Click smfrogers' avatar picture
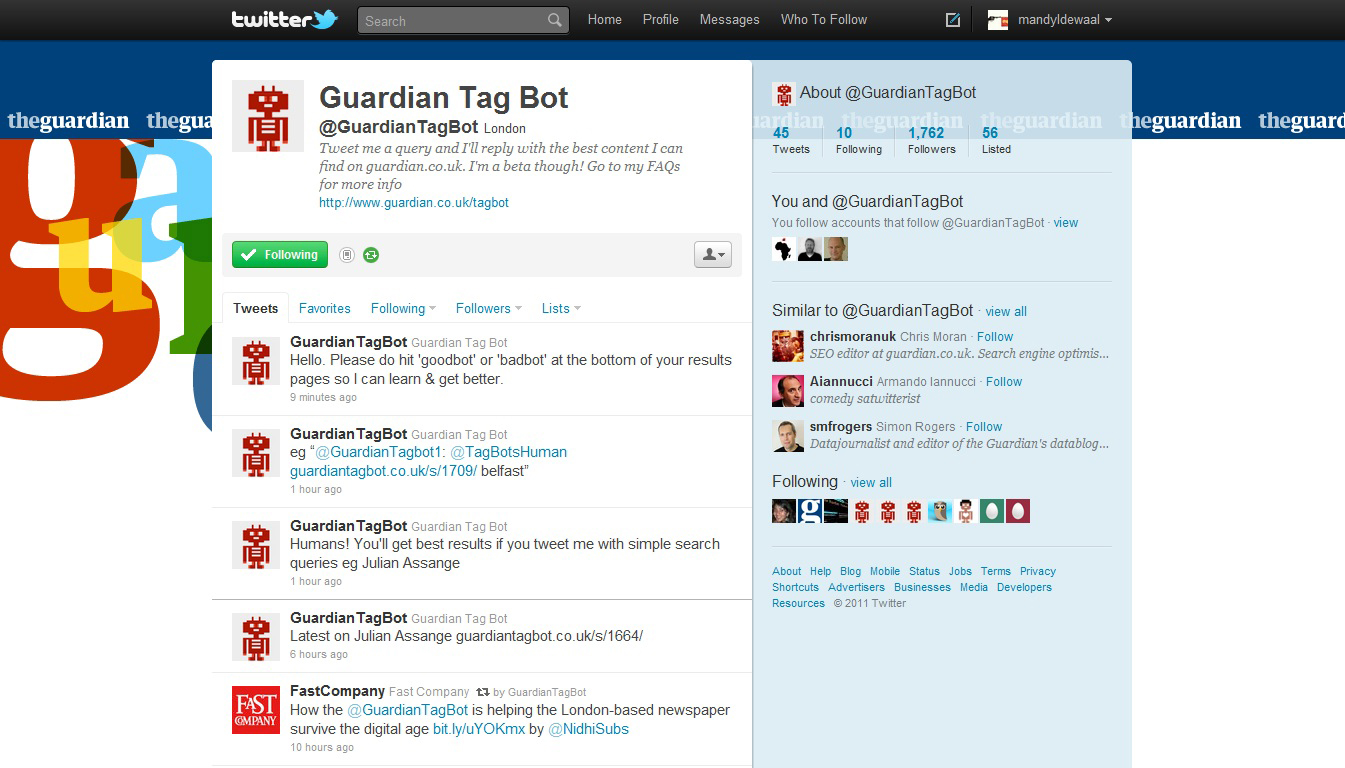Viewport: 1345px width, 768px height. point(788,436)
